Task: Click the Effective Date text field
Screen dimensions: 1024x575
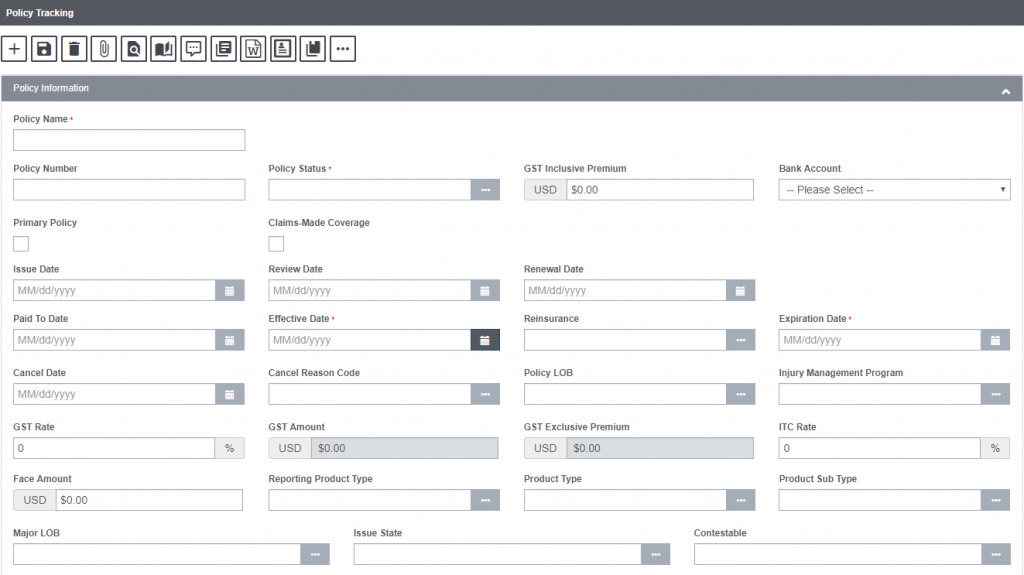Action: pos(370,340)
